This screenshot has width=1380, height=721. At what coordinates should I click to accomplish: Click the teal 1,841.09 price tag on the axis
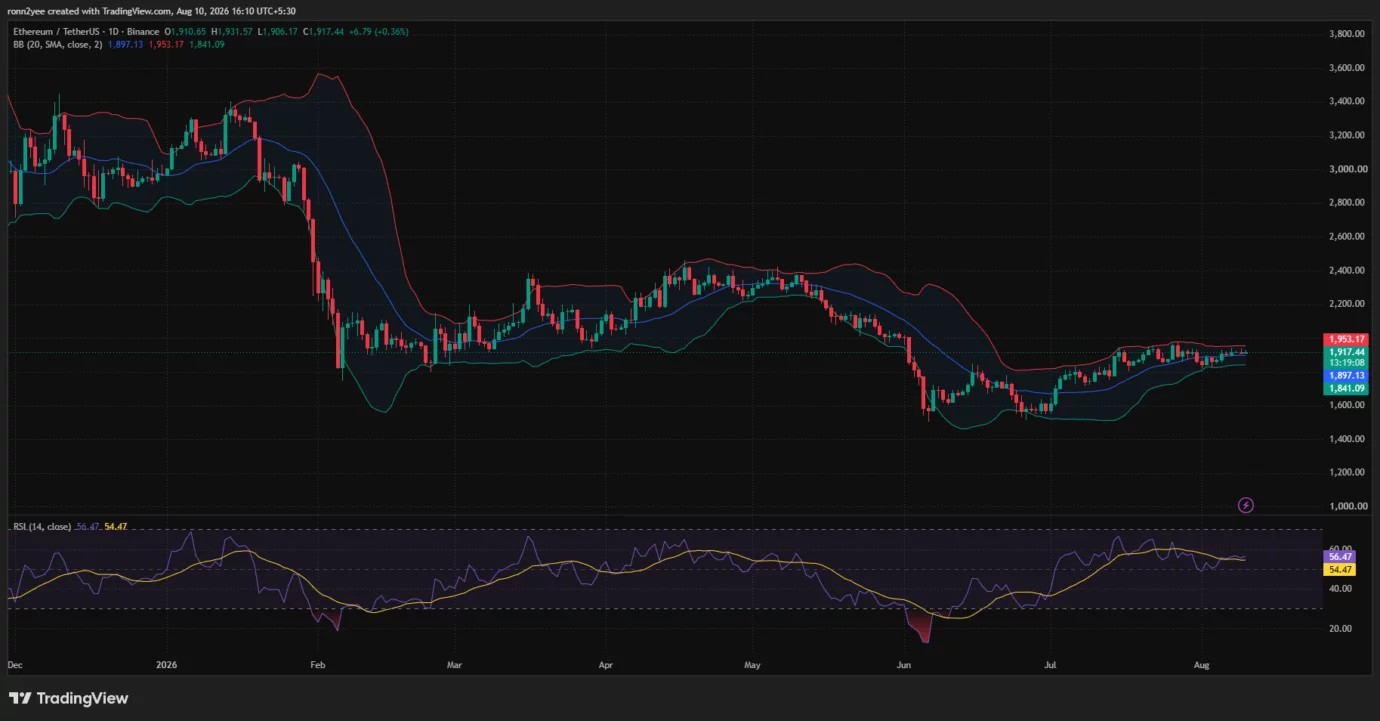coord(1345,387)
